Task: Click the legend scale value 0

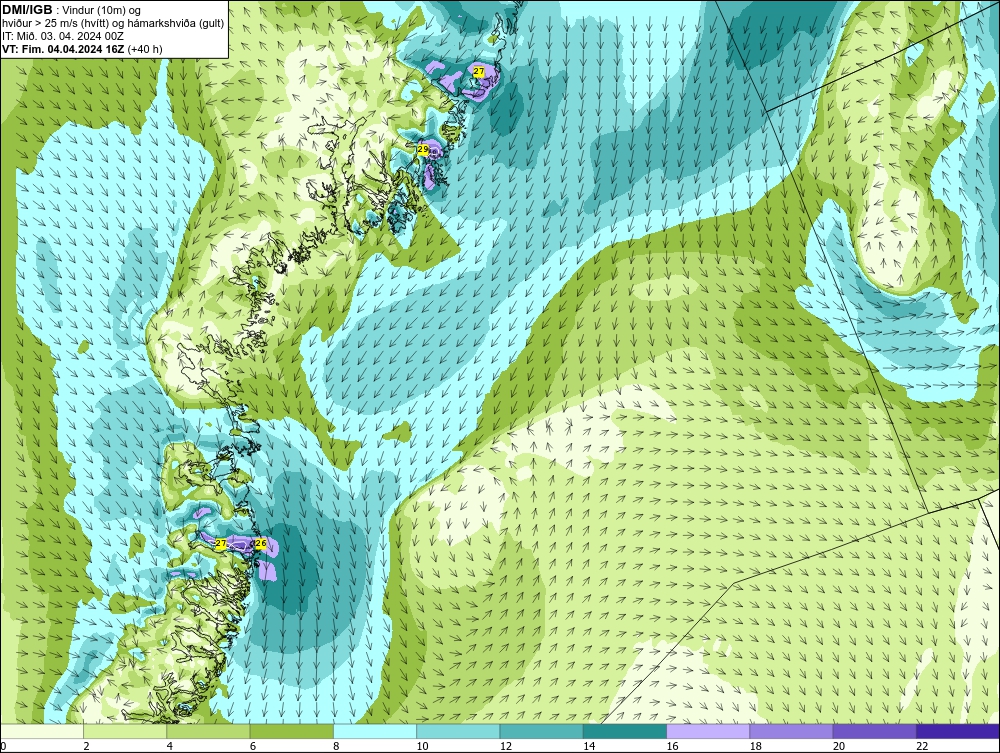Action: (3, 747)
